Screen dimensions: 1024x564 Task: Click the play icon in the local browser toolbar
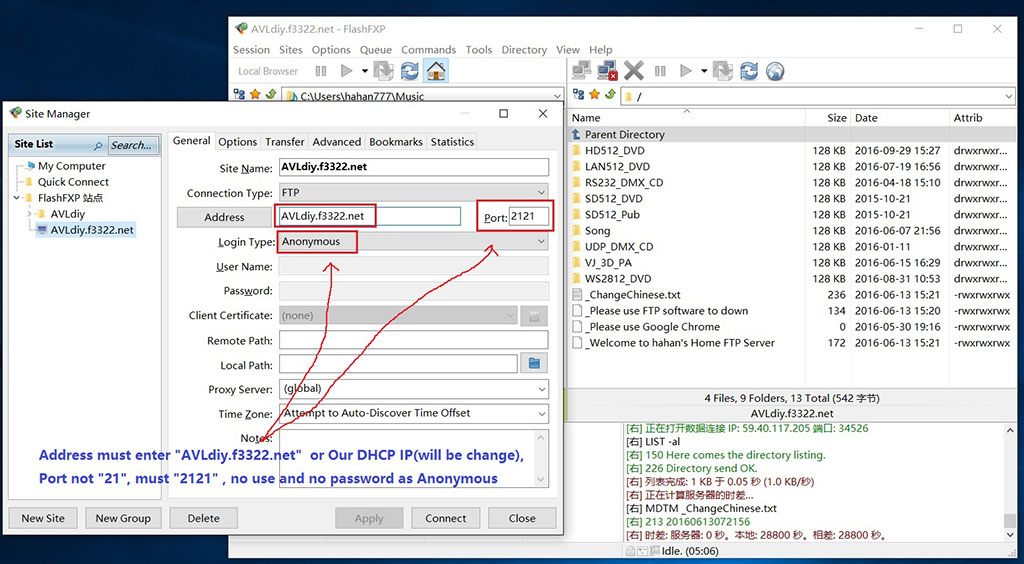click(347, 70)
